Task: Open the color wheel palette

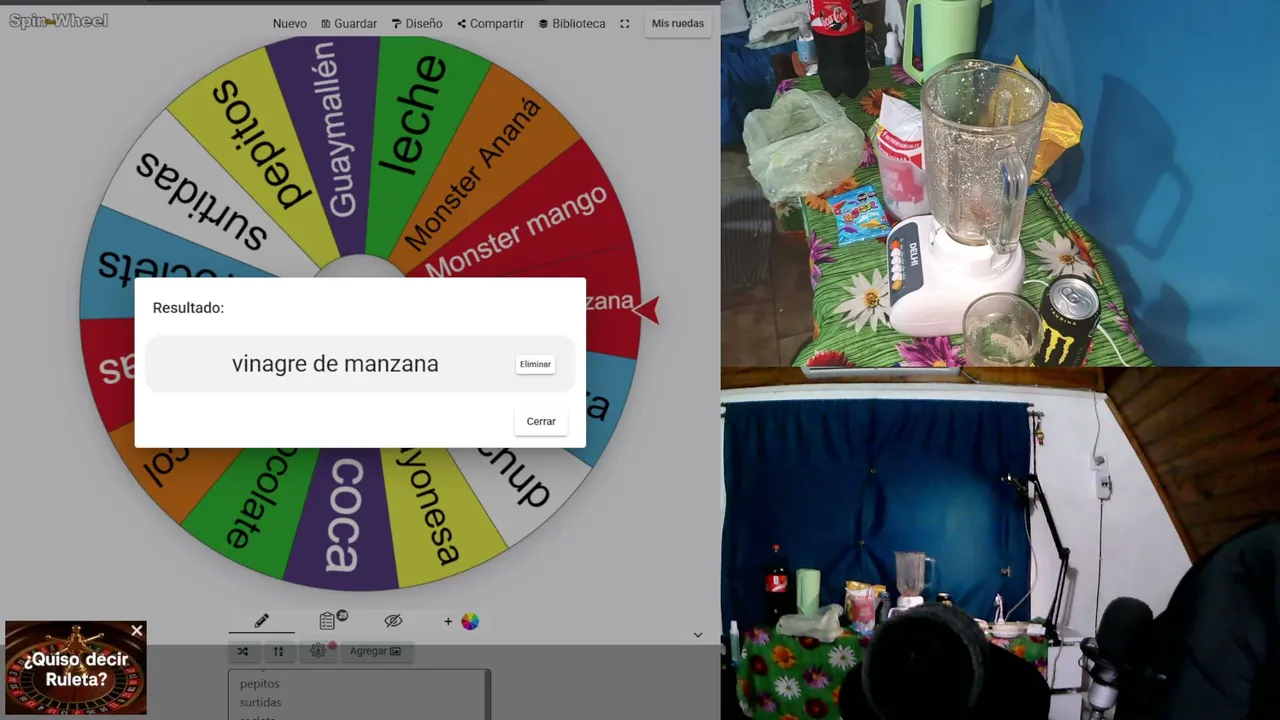Action: coord(470,621)
